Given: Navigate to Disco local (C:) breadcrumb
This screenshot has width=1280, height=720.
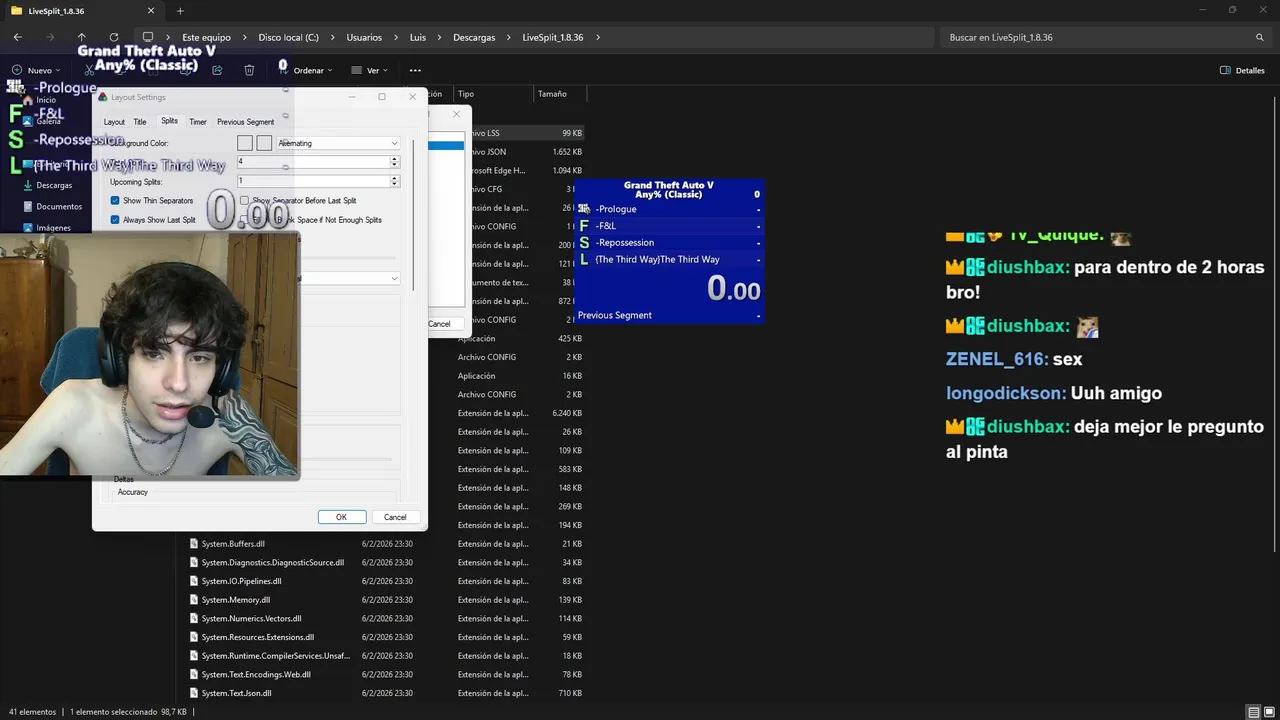Looking at the screenshot, I should (x=288, y=37).
